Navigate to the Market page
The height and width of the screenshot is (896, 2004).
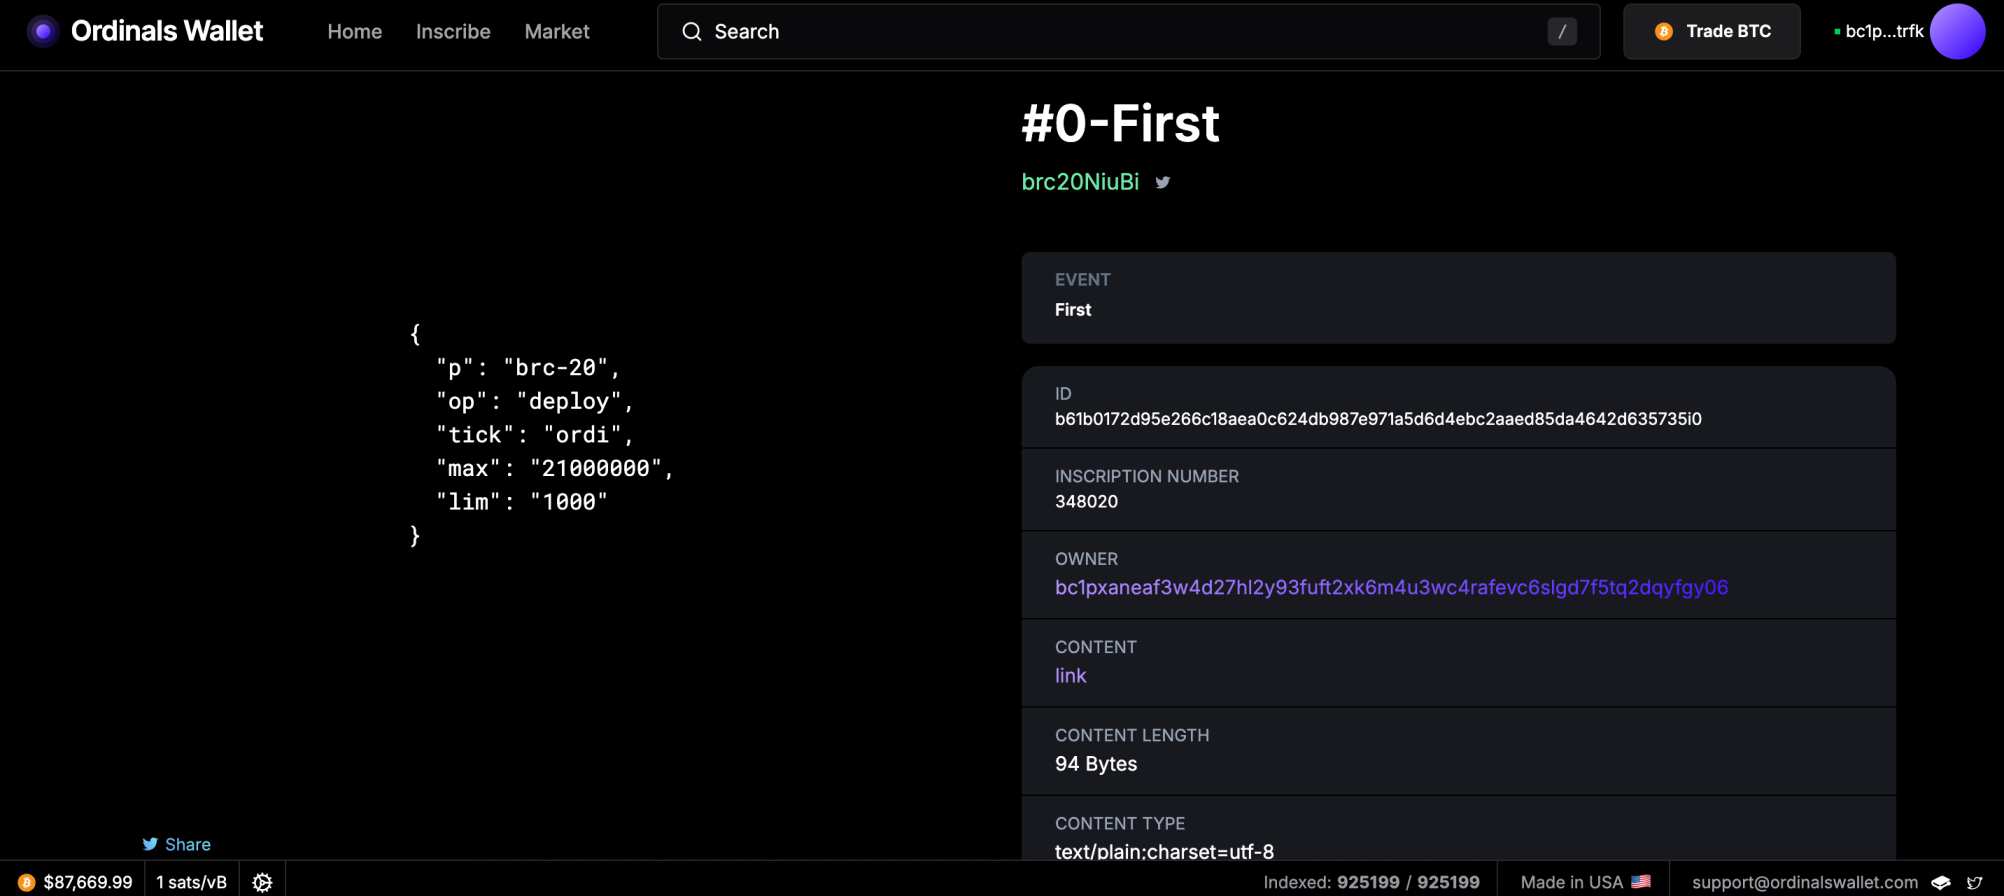(556, 32)
